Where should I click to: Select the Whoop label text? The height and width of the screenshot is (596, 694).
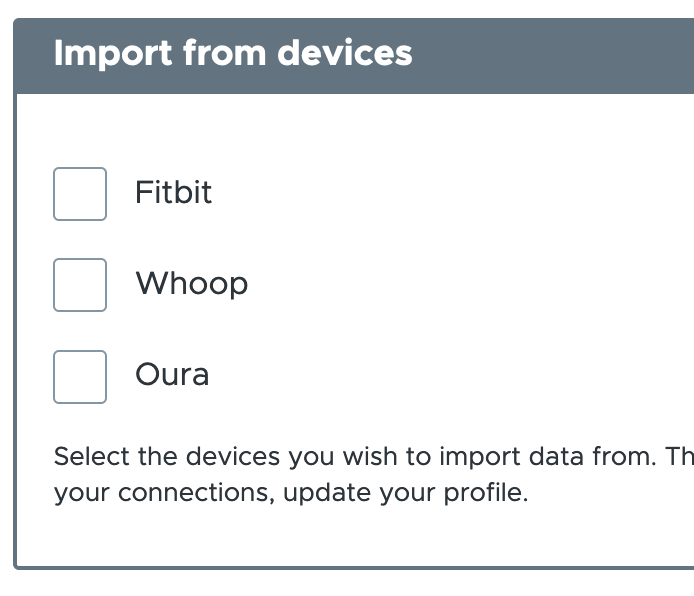pos(192,284)
